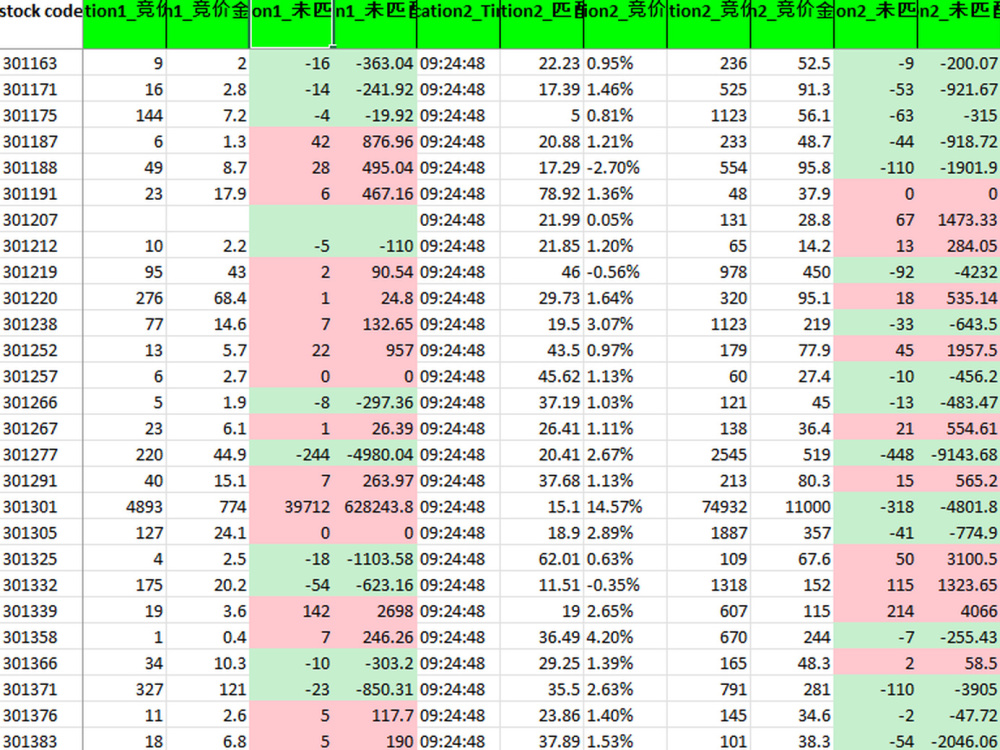The height and width of the screenshot is (750, 1000).
Task: Click the pink cell 1473.33
Action: coord(959,220)
